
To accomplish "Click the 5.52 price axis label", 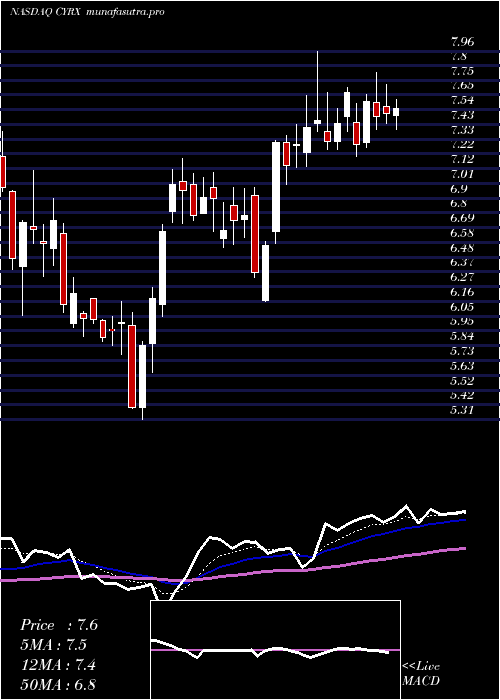I will (462, 380).
